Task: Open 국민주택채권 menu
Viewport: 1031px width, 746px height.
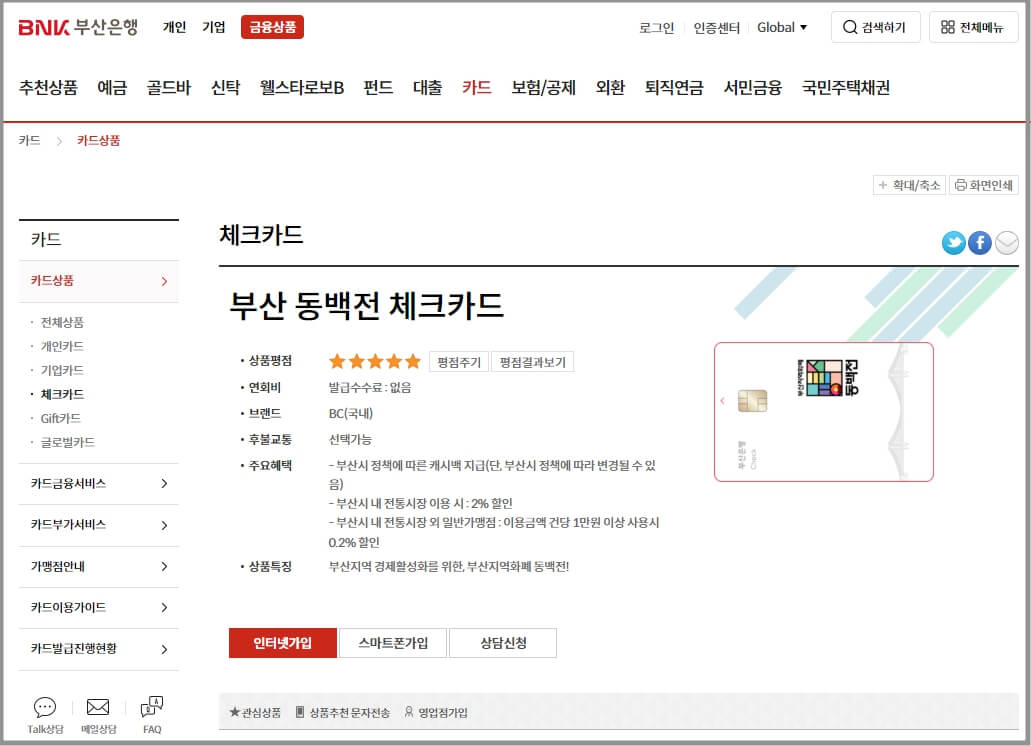Action: (x=846, y=87)
